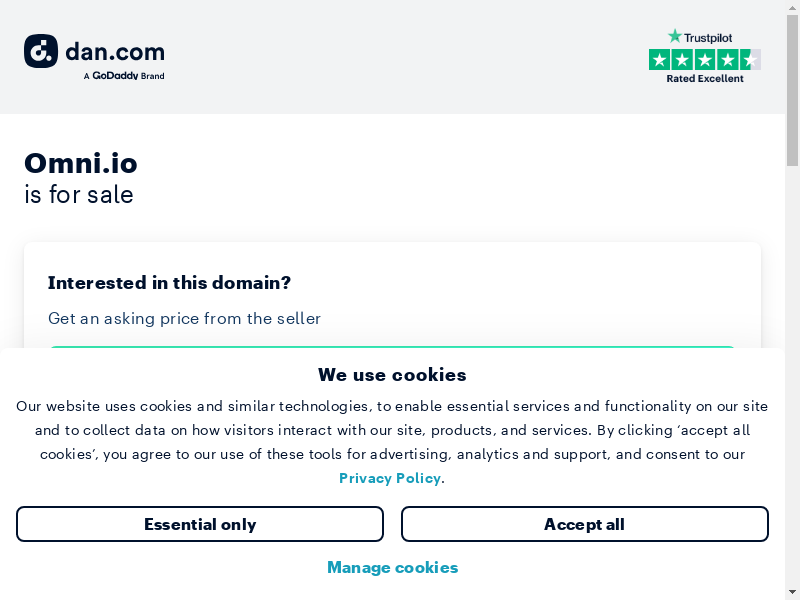Click the dan.com wordmark text
Screen dimensions: 800x600
click(x=115, y=52)
